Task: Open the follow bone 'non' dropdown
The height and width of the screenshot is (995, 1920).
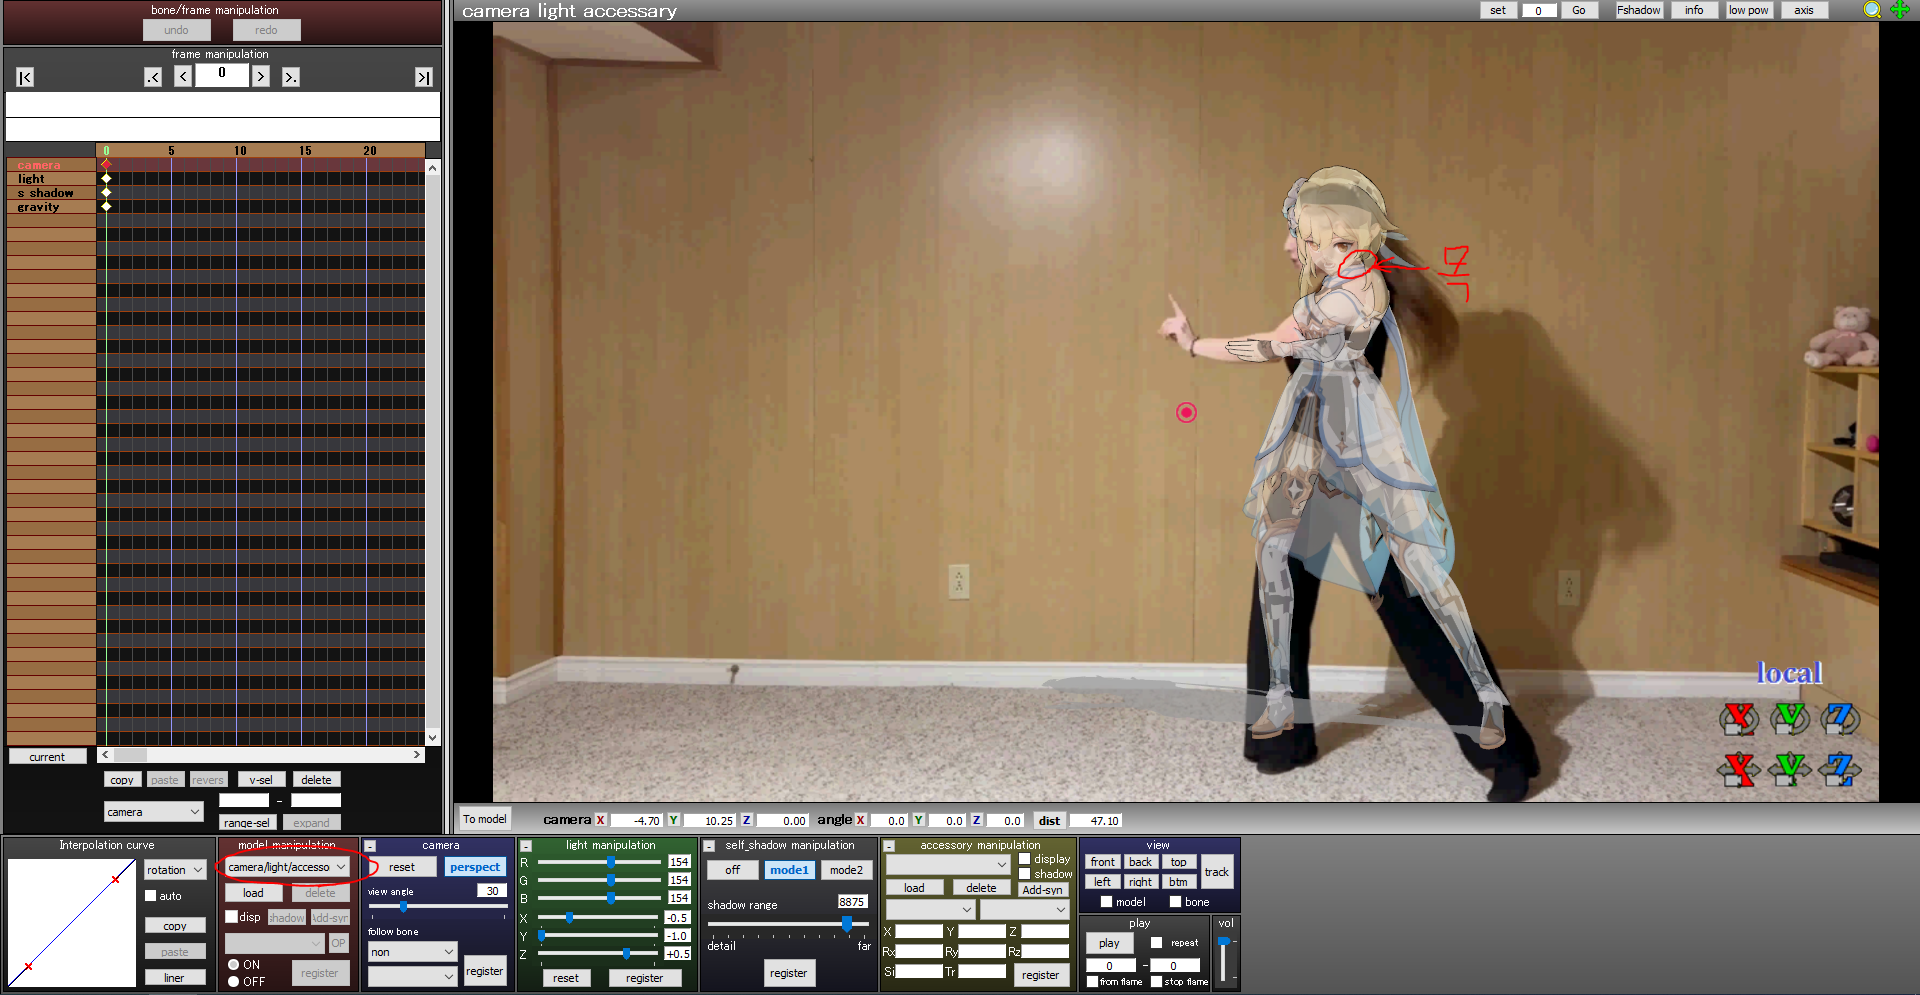Action: coord(412,952)
